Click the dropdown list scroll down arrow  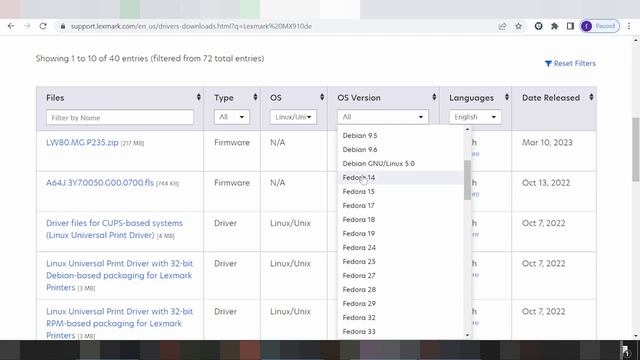[x=467, y=335]
